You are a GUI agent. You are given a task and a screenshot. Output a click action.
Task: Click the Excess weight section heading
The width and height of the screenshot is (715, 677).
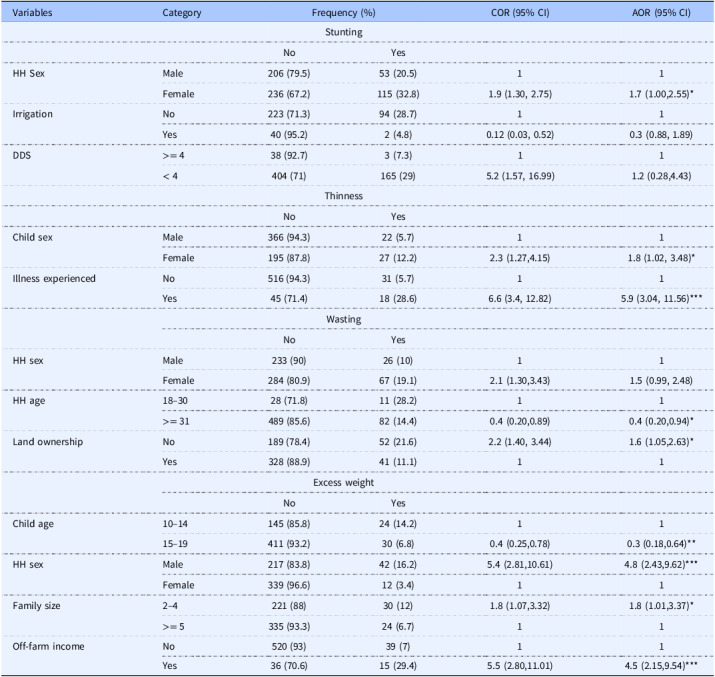343,483
